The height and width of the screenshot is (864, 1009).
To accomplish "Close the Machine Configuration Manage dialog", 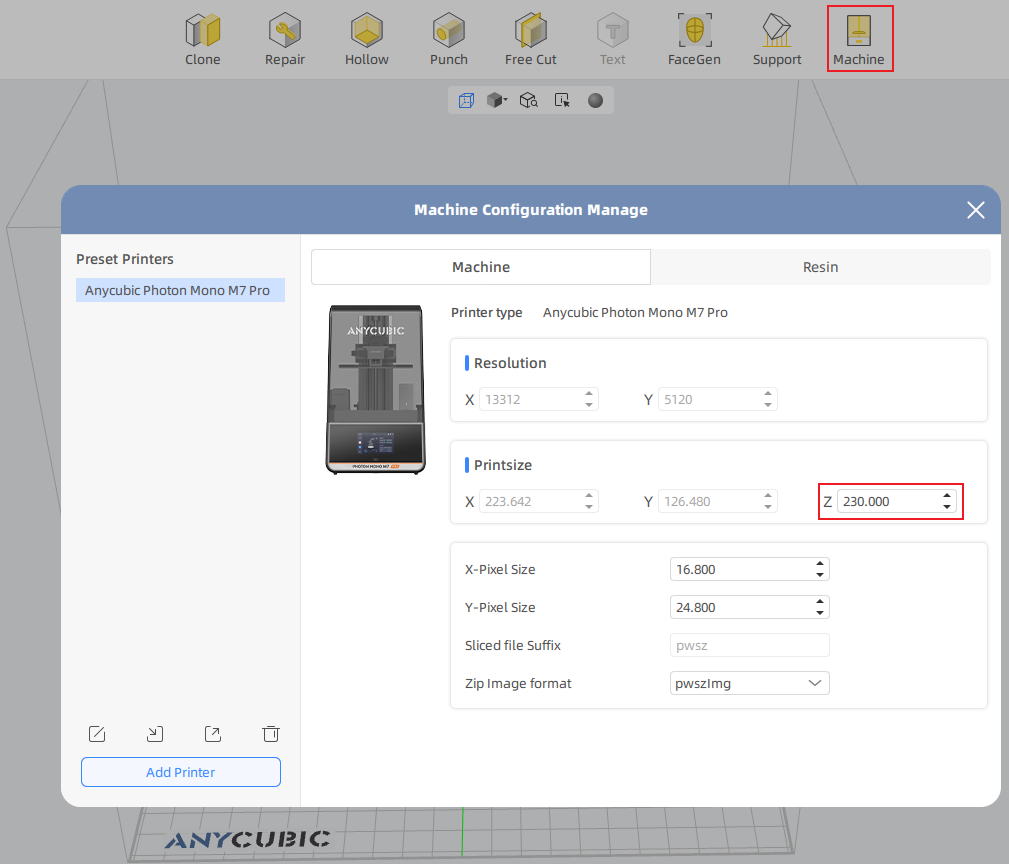I will tap(976, 210).
